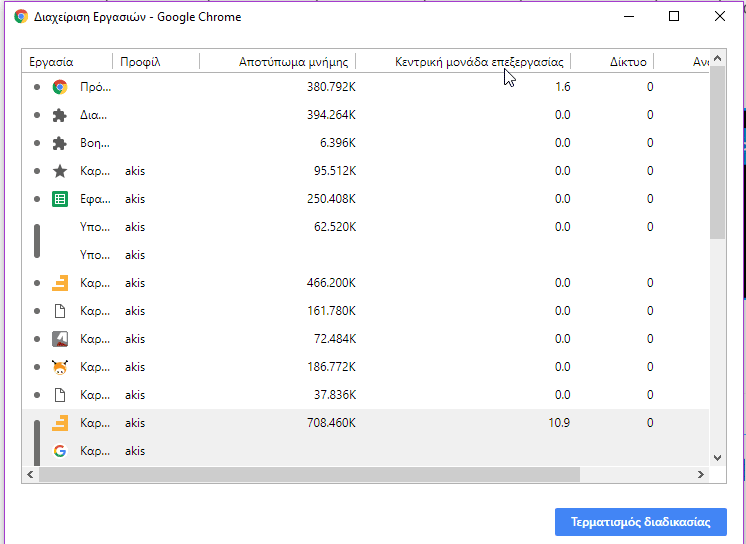This screenshot has width=746, height=544.
Task: Select the task named Εφα...
Action: pyautogui.click(x=95, y=199)
